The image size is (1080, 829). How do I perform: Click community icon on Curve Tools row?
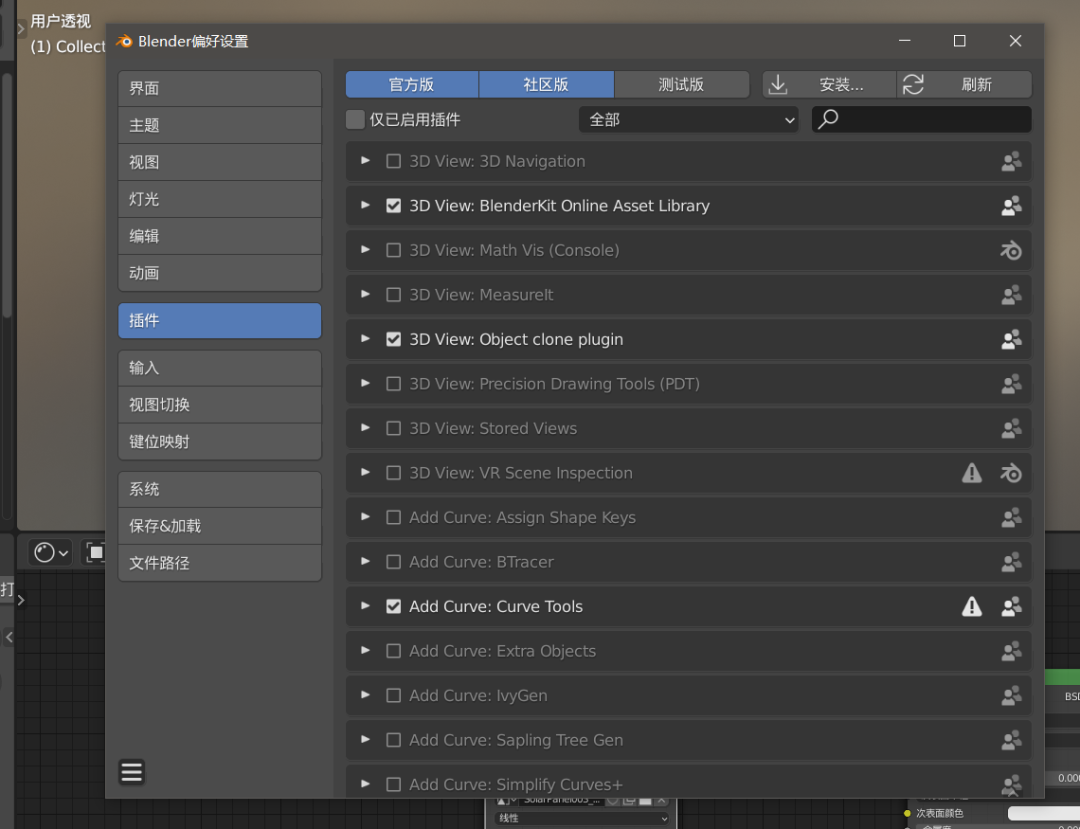tap(1011, 607)
